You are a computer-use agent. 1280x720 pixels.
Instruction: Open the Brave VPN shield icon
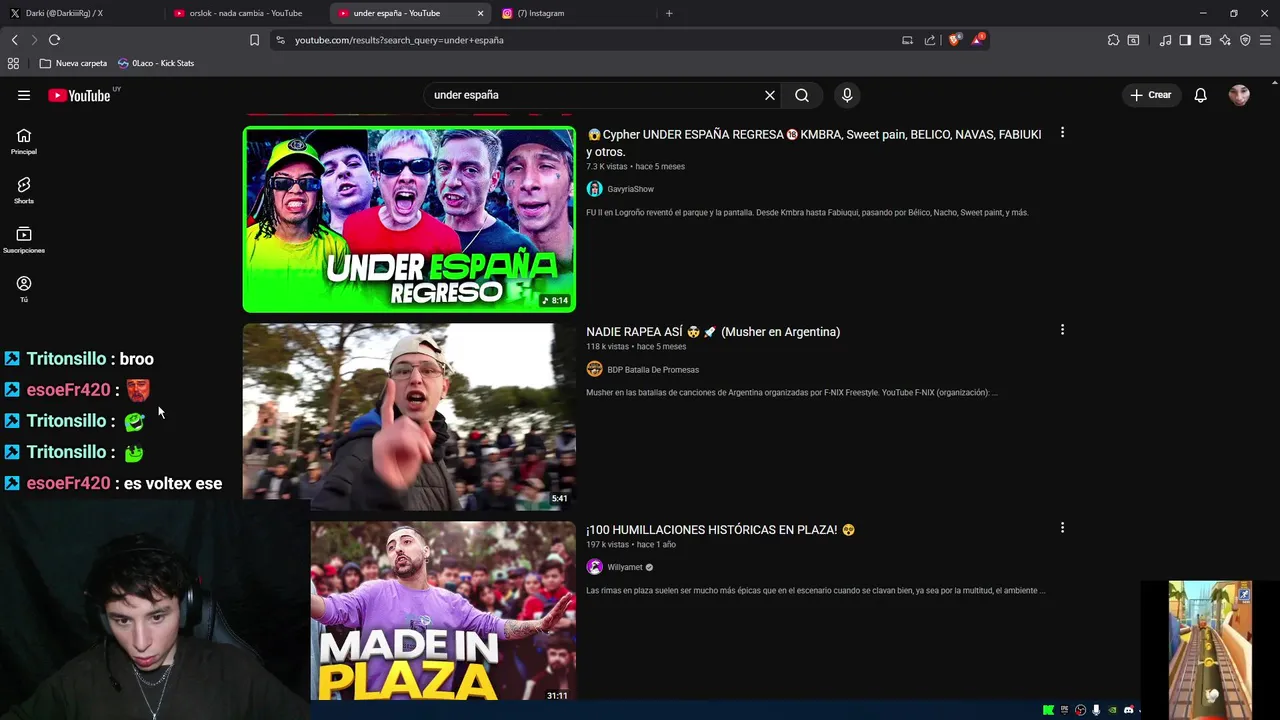(1245, 40)
